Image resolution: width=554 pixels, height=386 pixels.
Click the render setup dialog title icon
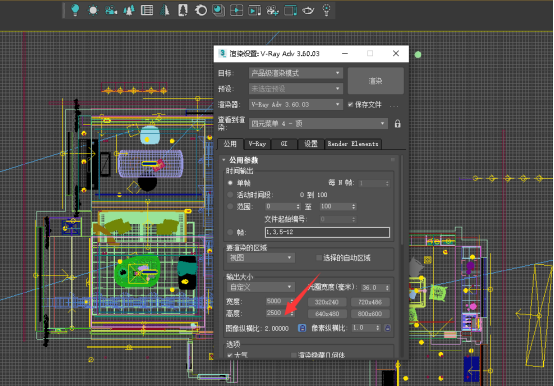(x=222, y=53)
